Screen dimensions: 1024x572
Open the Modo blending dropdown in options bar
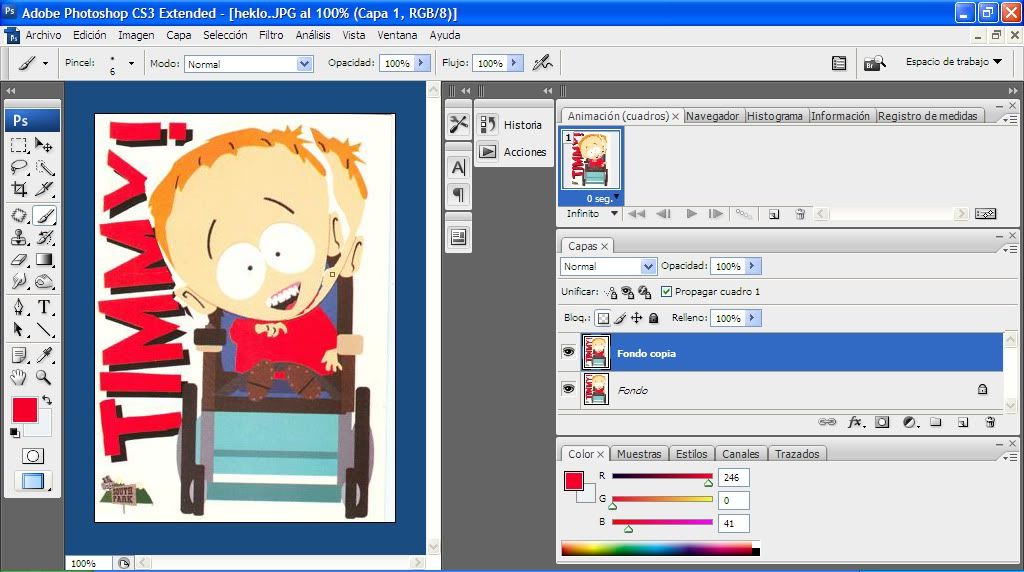click(304, 64)
